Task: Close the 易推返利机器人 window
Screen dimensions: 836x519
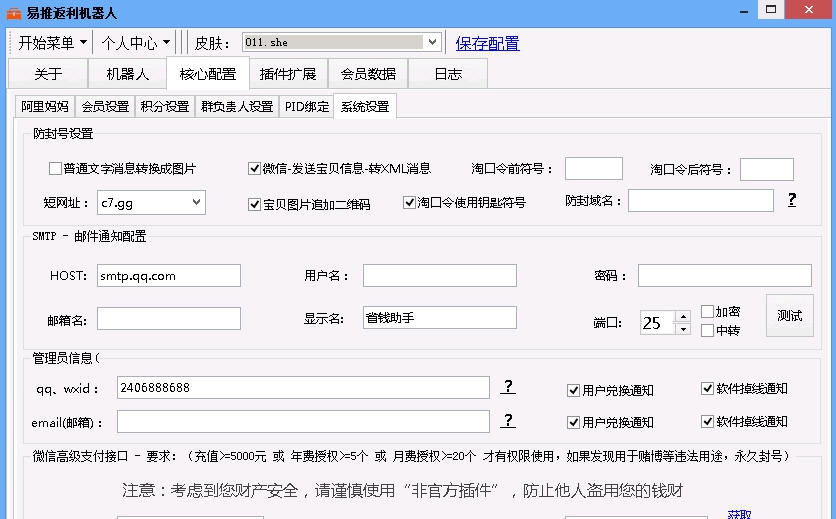Action: tap(809, 10)
